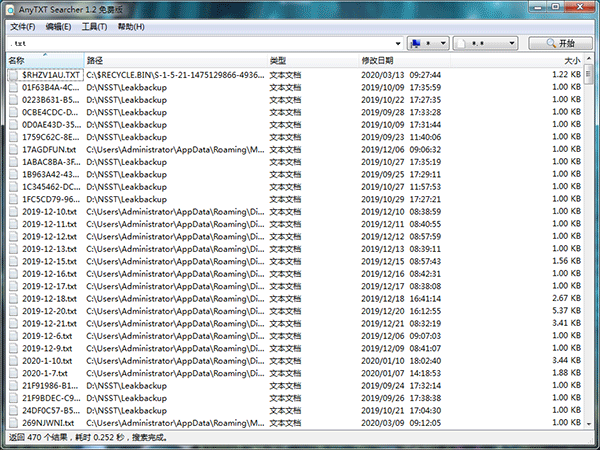Viewport: 600px width, 450px height.
Task: Select the 2019-12-9.txt file name
Action: point(47,349)
